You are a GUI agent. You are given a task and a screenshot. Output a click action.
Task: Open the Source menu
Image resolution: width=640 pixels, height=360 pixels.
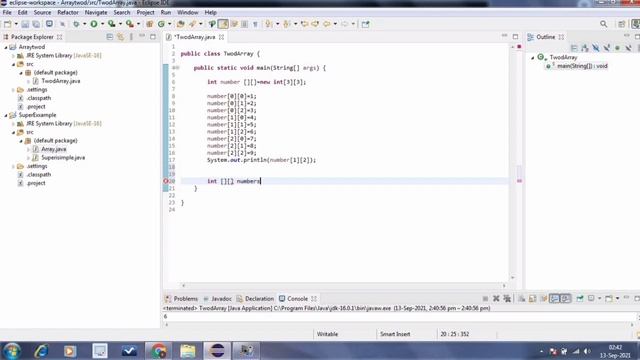42,13
